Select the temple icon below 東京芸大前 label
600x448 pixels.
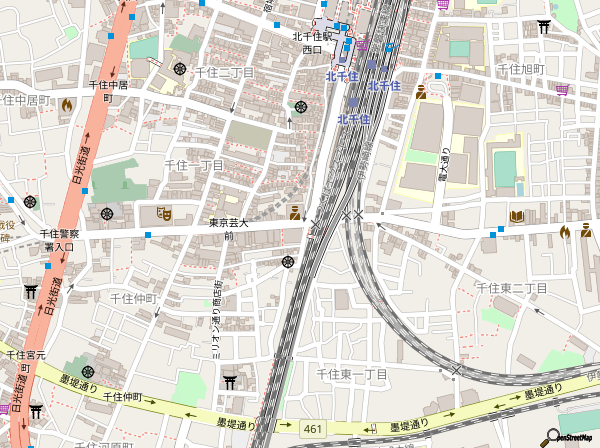tap(288, 262)
